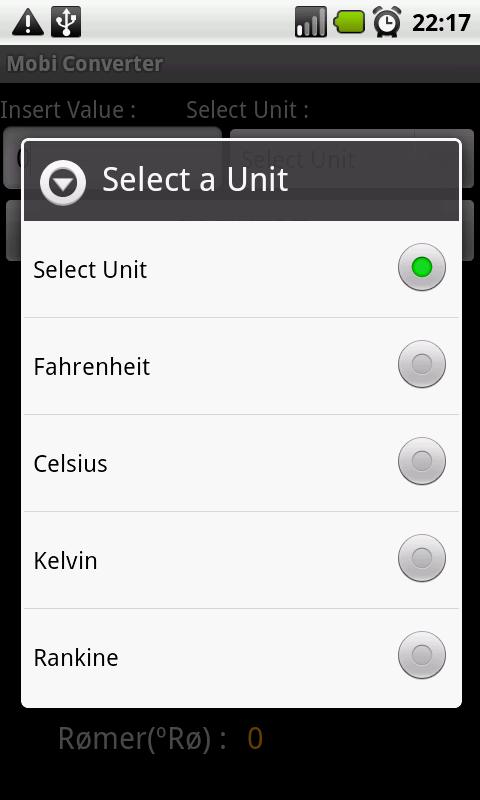
Task: Tap the green battery icon
Action: click(349, 22)
